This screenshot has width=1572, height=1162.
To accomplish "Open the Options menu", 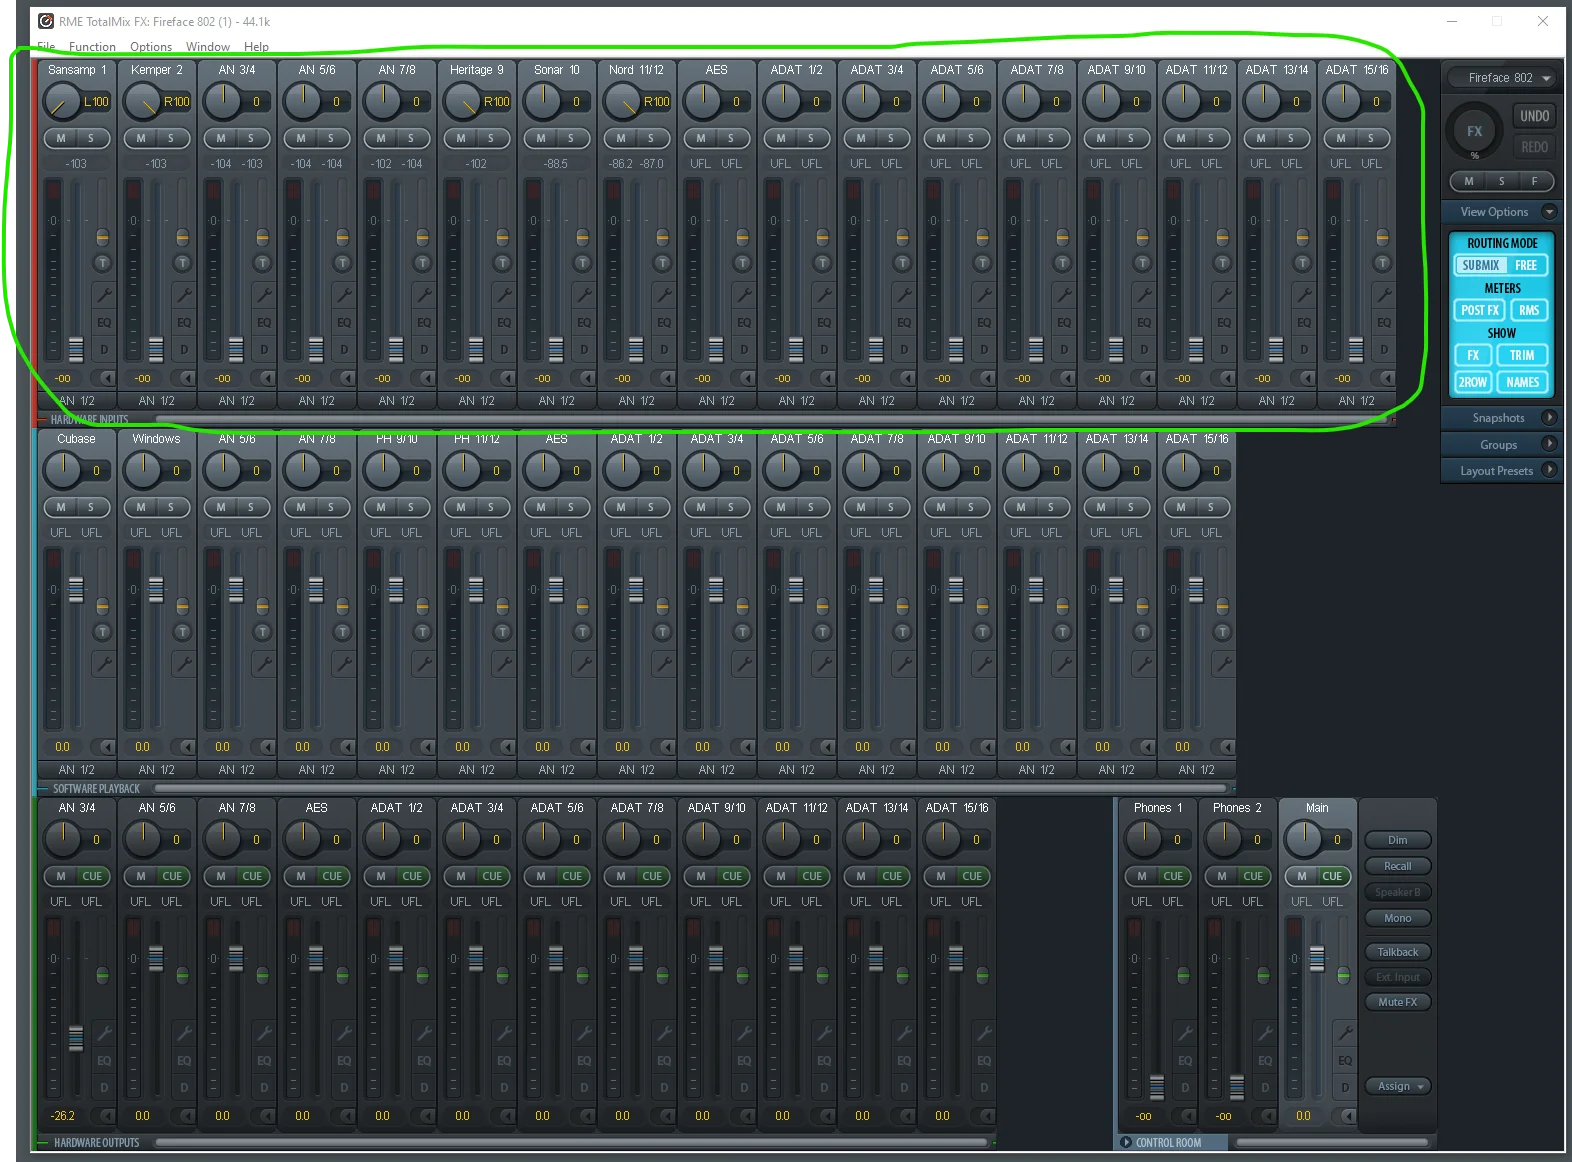I will tap(151, 47).
